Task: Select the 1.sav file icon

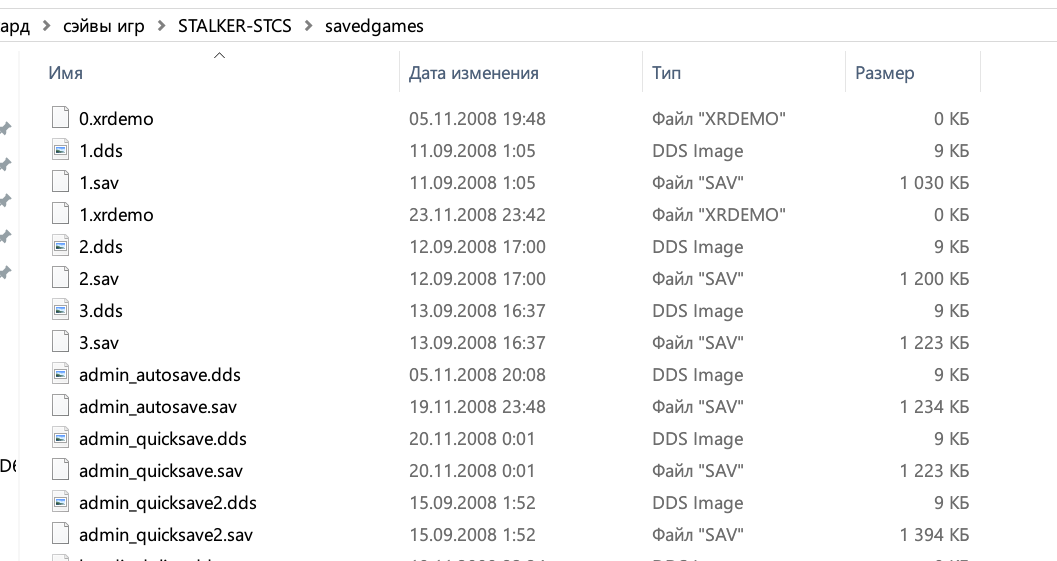Action: 61,182
